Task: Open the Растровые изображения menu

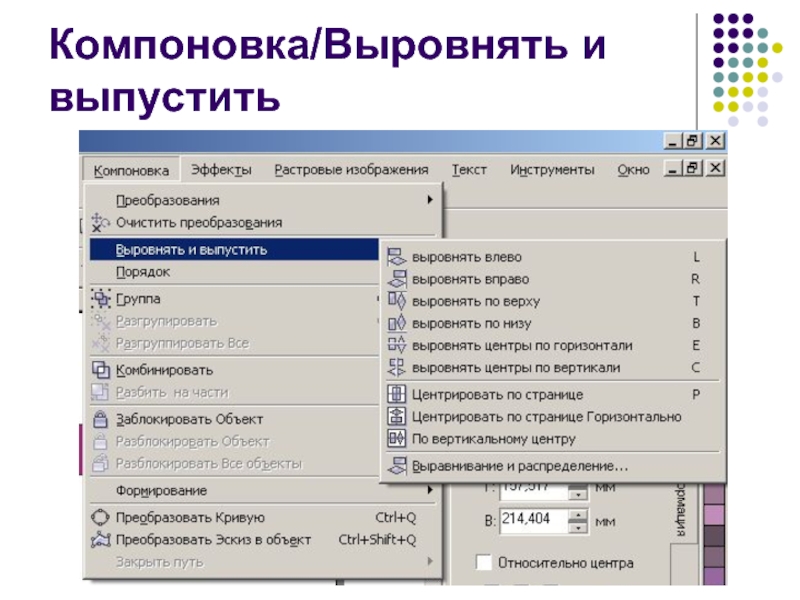Action: coord(352,170)
